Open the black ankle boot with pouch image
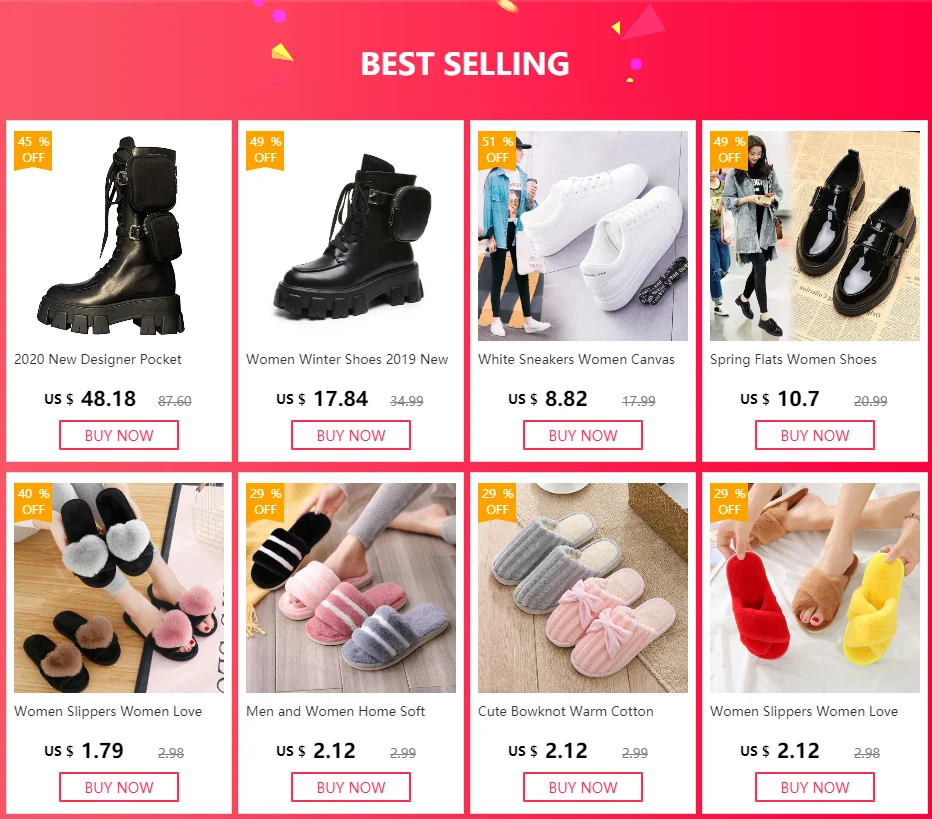This screenshot has height=819, width=932. [x=351, y=236]
